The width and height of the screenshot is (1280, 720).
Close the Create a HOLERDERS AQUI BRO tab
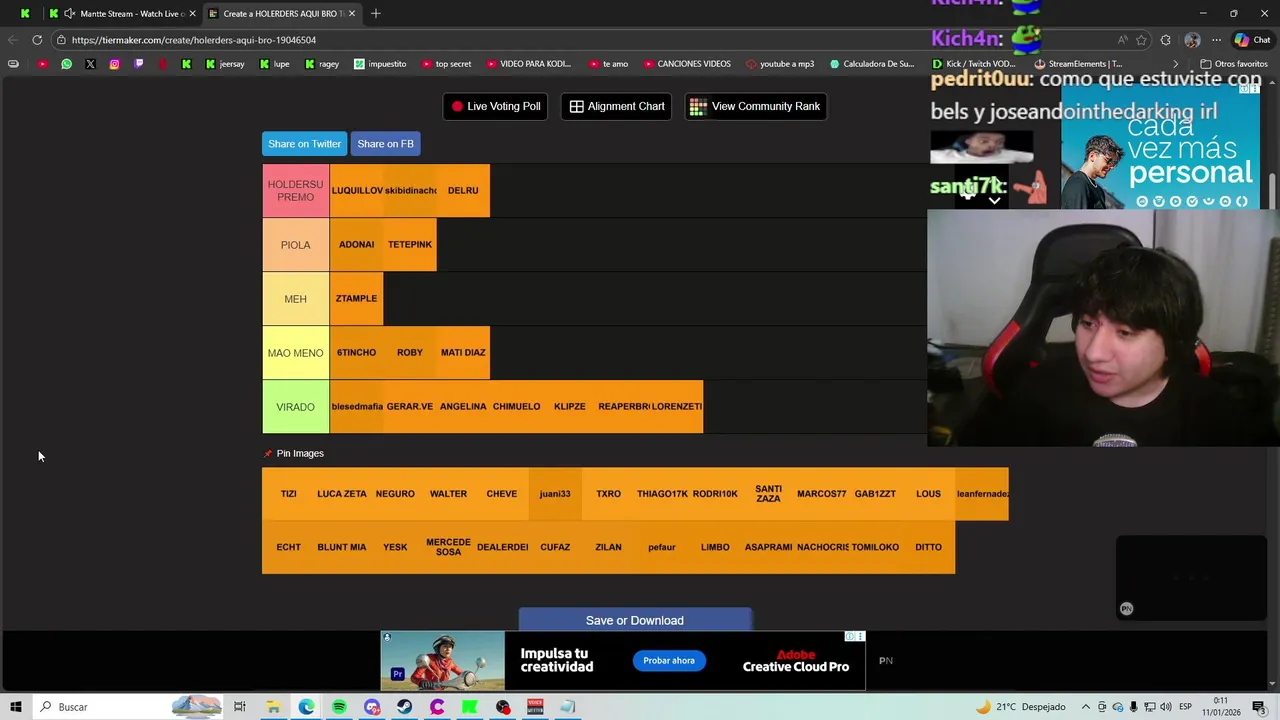click(x=352, y=13)
